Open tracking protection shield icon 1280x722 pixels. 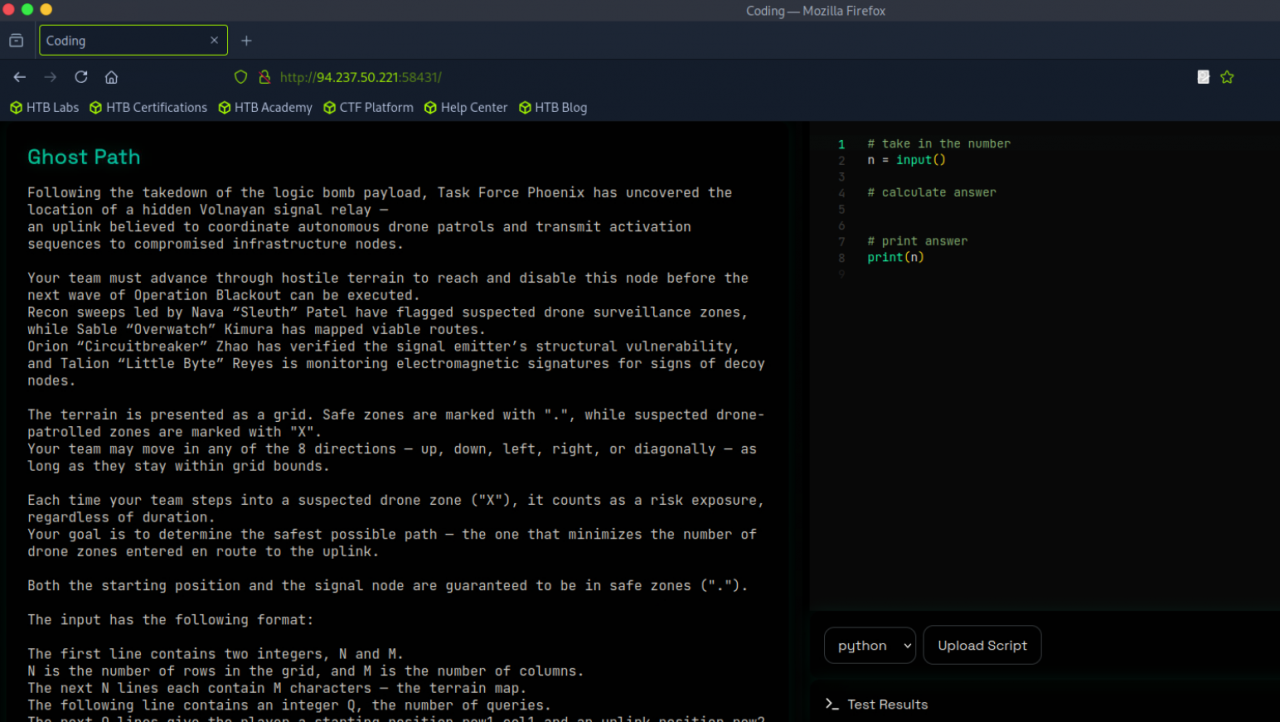tap(240, 77)
